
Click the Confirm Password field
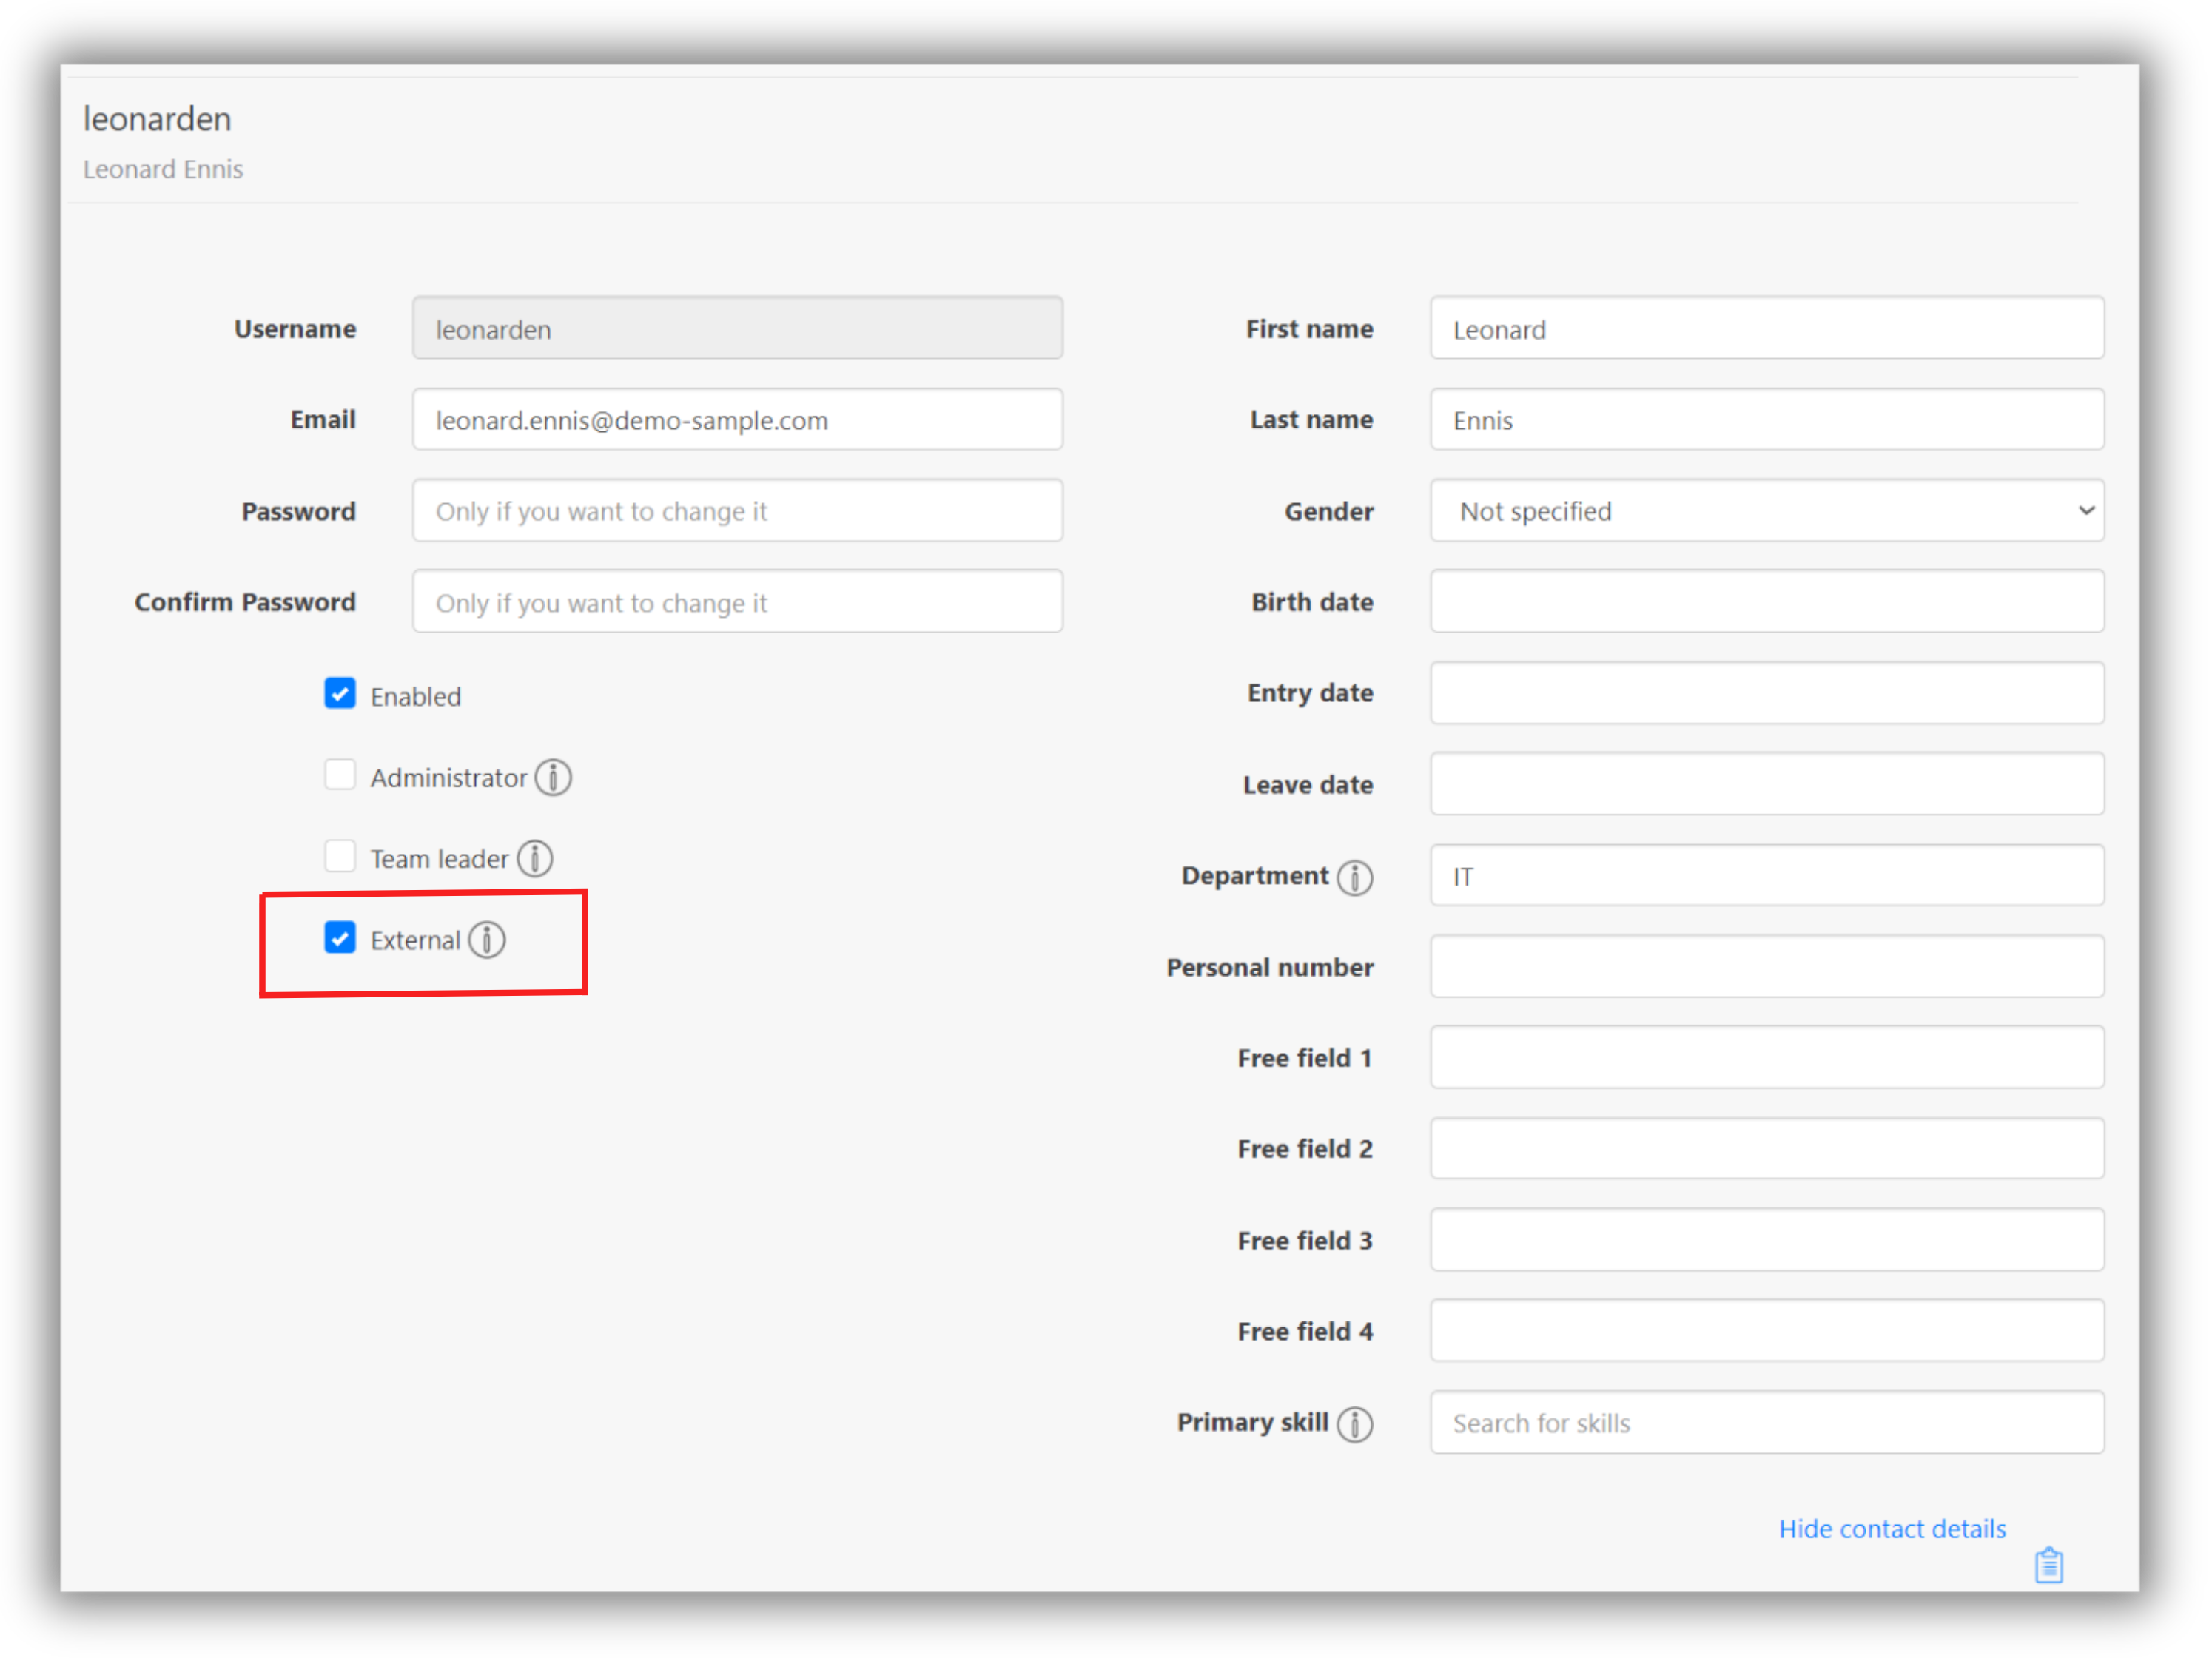tap(737, 602)
